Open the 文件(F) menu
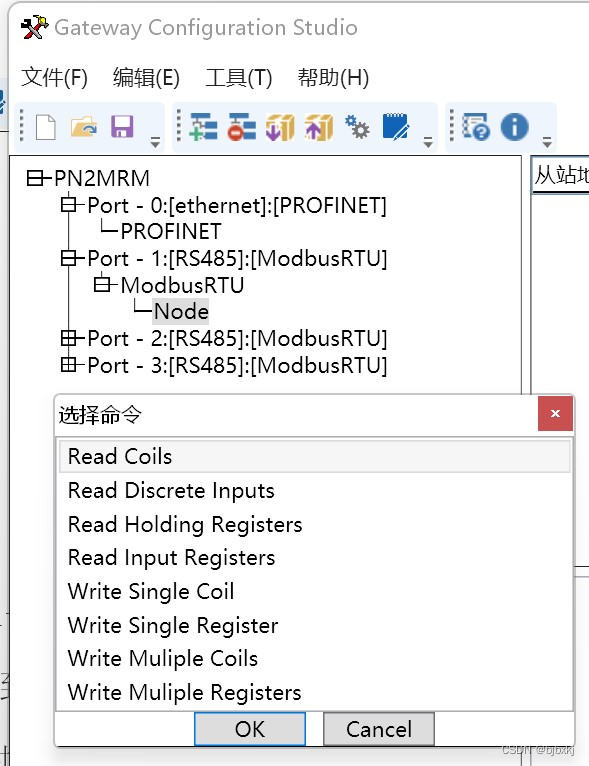 (54, 78)
